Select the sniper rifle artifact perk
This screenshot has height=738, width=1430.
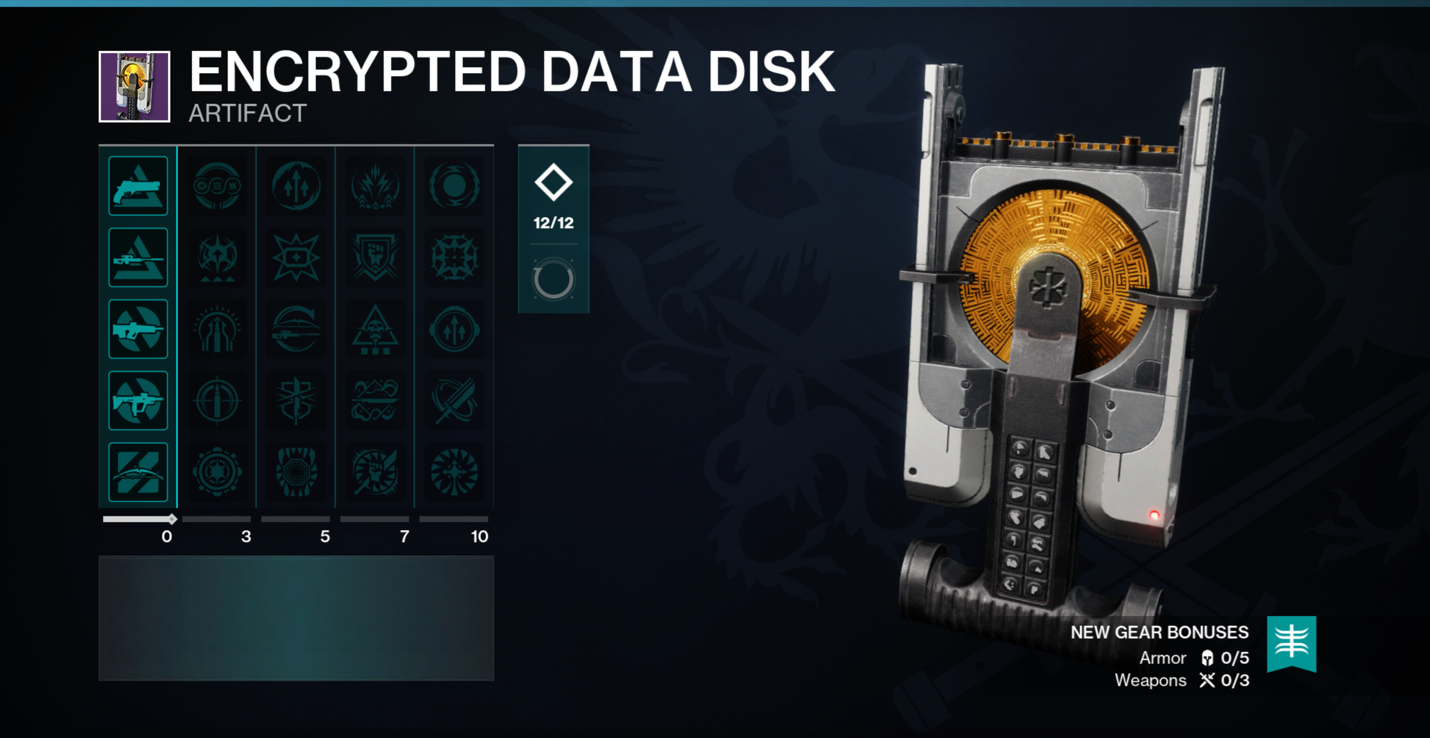[138, 258]
